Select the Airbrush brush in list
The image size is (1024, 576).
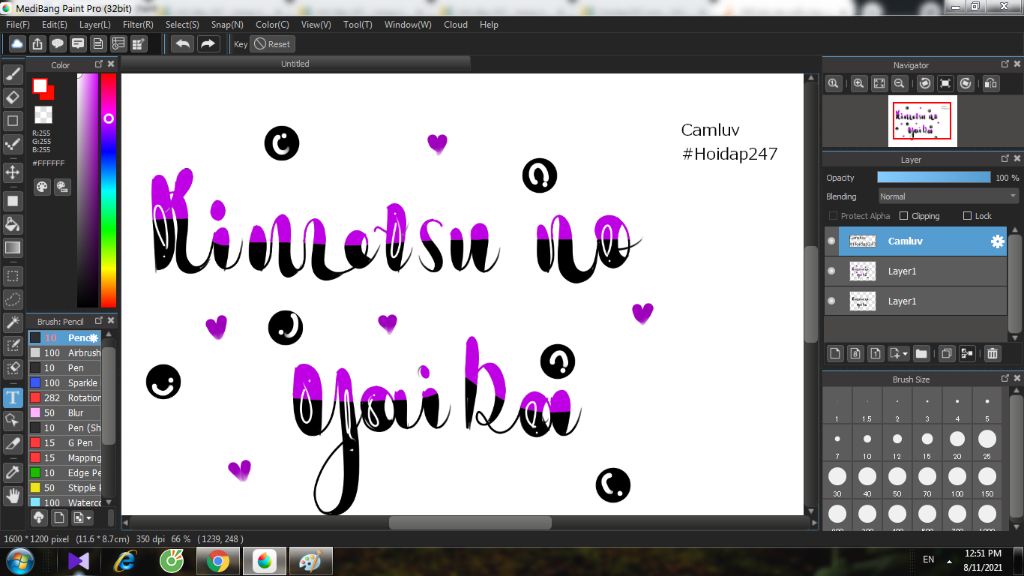(65, 353)
